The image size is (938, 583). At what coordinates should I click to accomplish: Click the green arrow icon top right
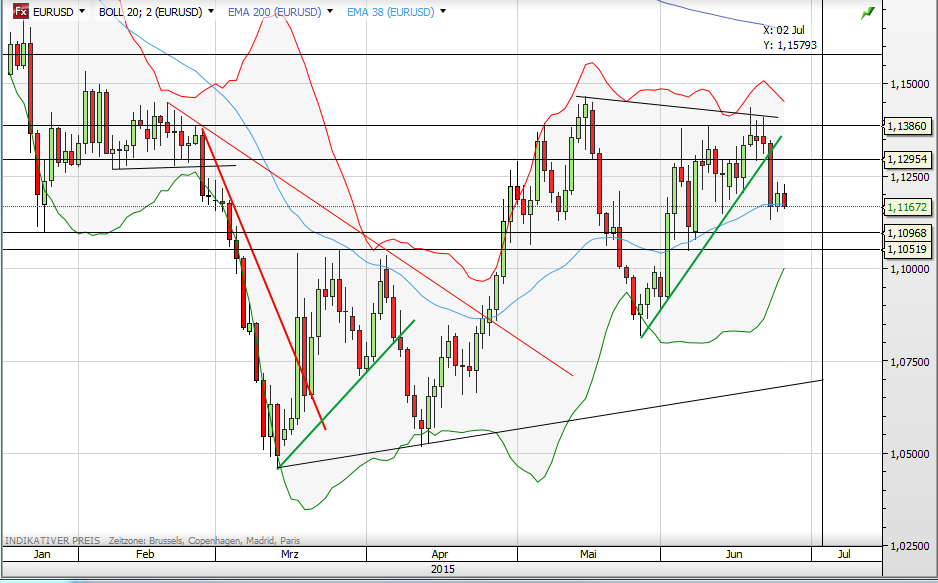coord(867,13)
